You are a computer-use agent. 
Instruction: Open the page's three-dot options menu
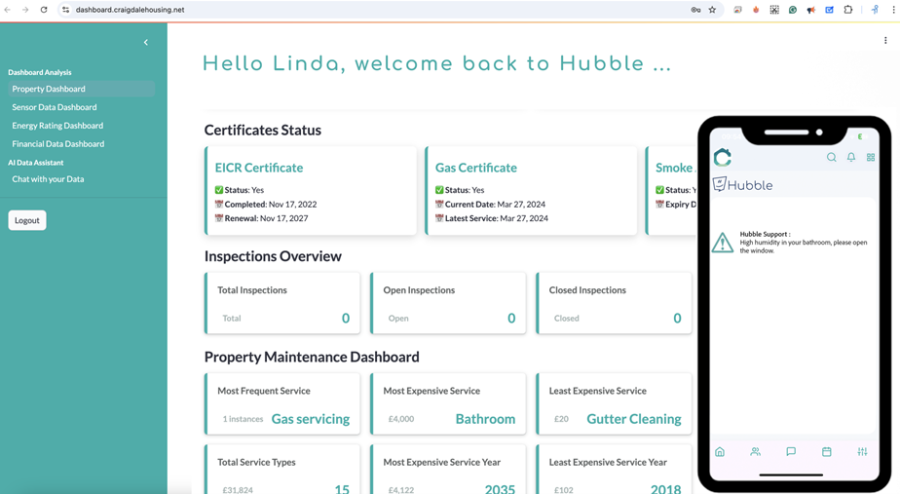[x=886, y=40]
